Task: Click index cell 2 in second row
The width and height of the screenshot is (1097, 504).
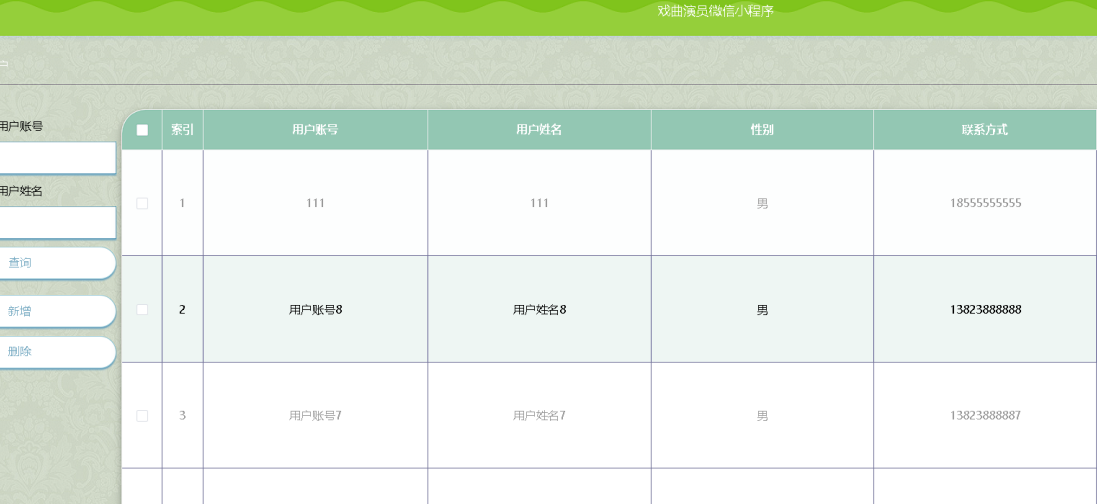Action: pyautogui.click(x=183, y=309)
